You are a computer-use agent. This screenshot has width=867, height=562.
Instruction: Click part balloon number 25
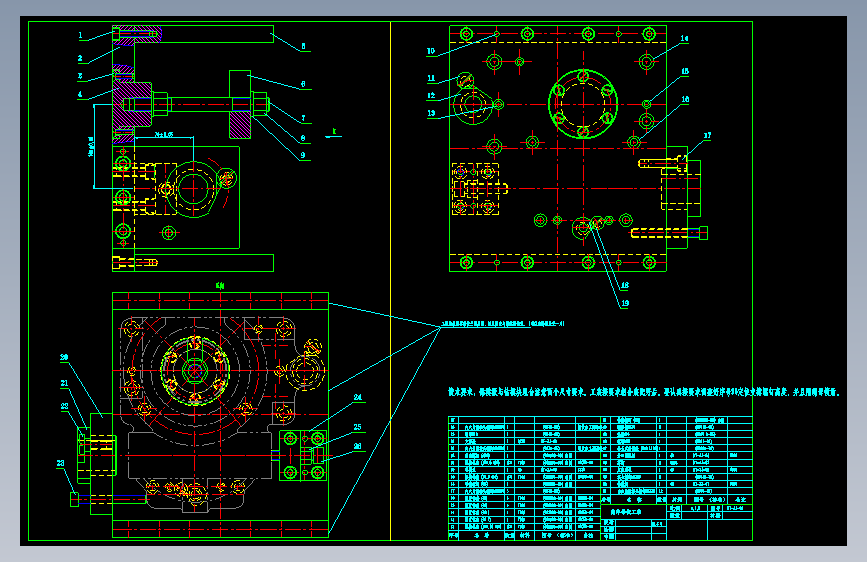tap(358, 427)
